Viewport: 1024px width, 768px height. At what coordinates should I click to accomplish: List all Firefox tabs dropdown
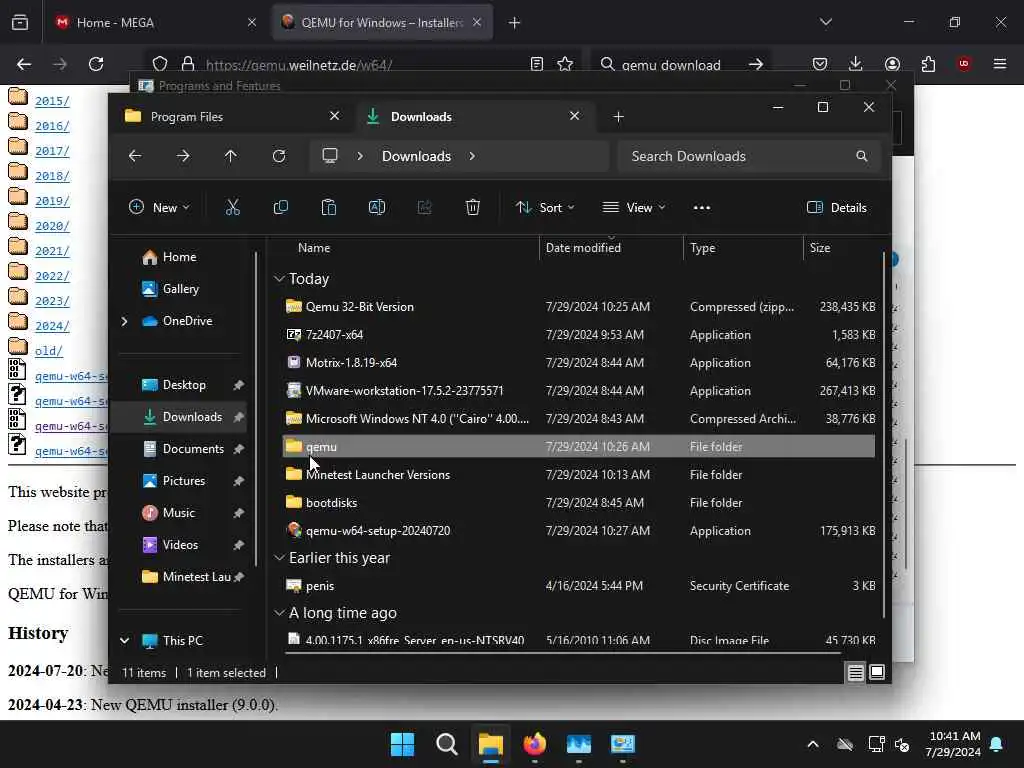[x=825, y=22]
